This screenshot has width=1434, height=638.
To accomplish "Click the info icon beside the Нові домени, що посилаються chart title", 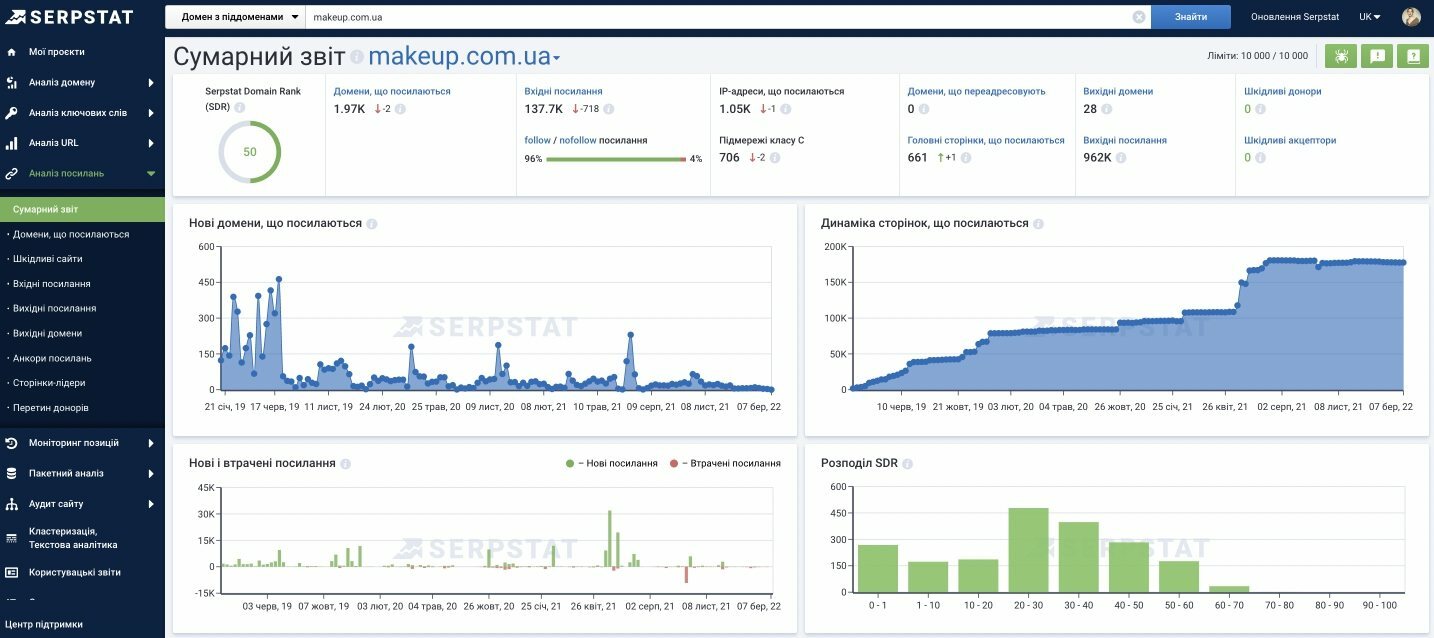I will (372, 224).
